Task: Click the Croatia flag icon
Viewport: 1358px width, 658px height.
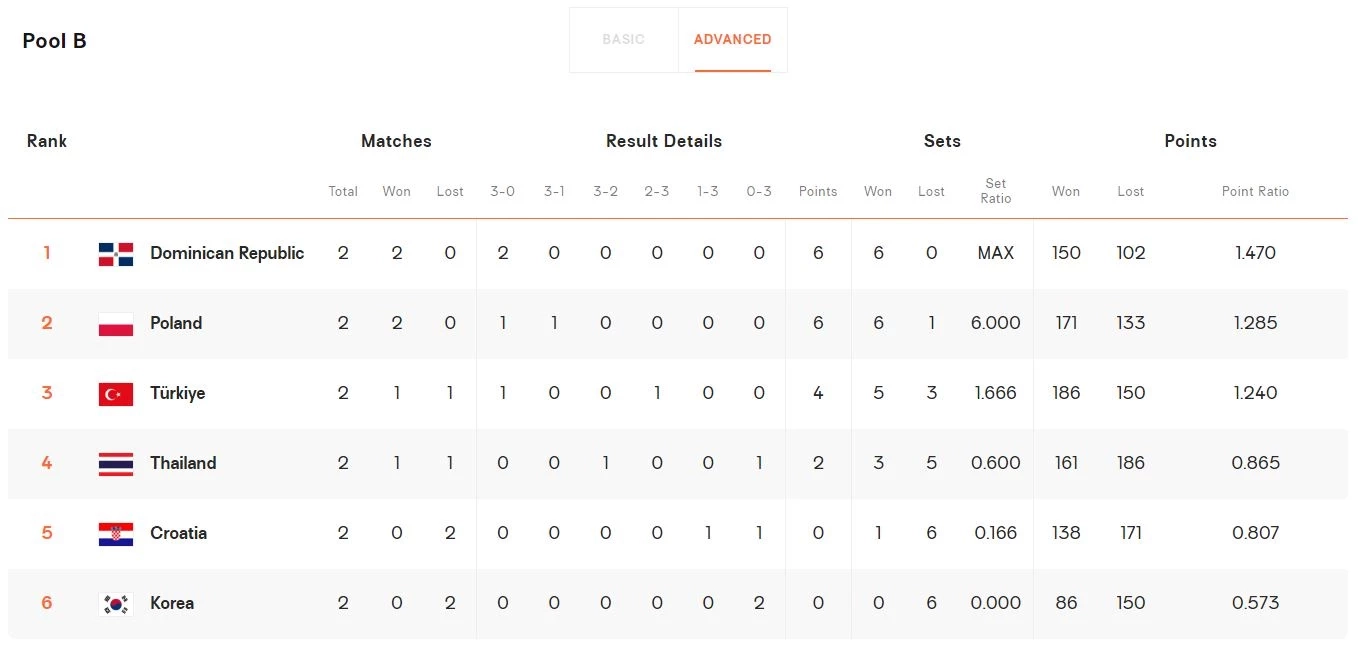Action: coord(116,534)
